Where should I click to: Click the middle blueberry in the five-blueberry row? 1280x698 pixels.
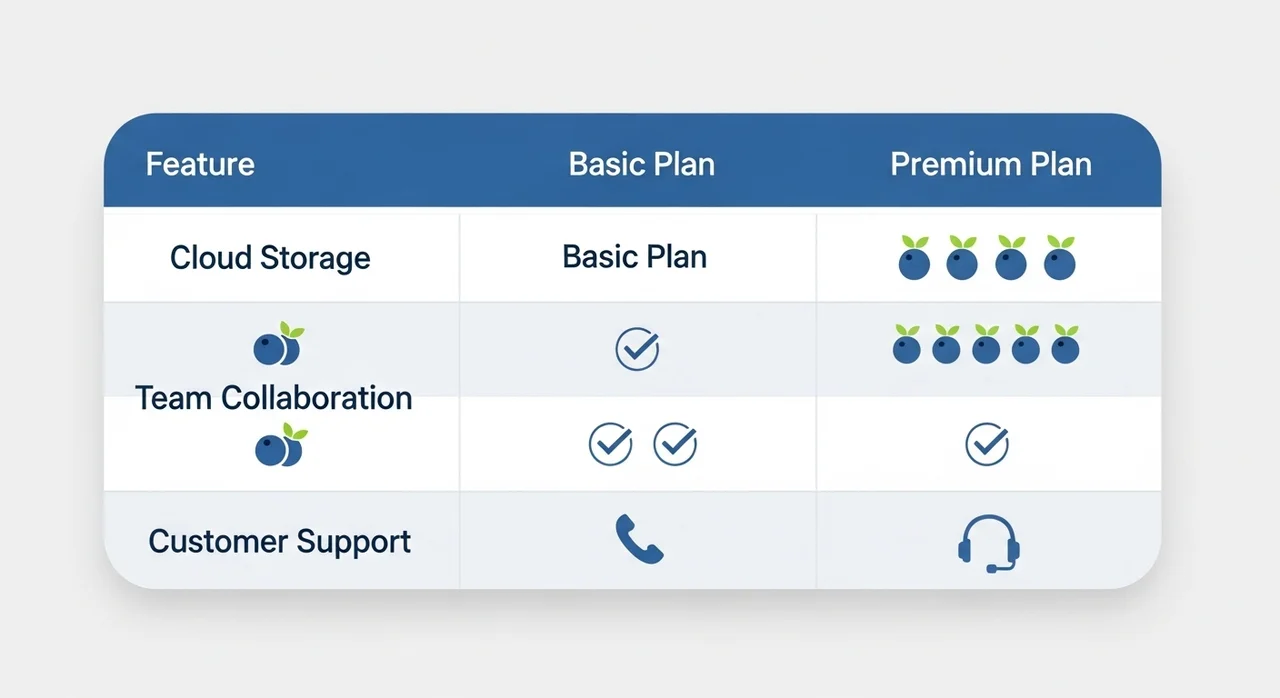coord(986,346)
